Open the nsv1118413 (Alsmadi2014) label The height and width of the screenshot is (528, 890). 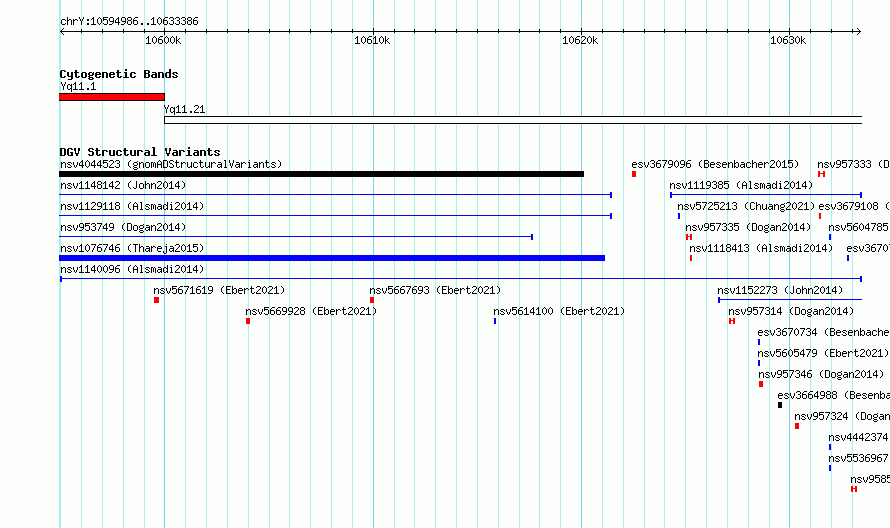click(761, 248)
